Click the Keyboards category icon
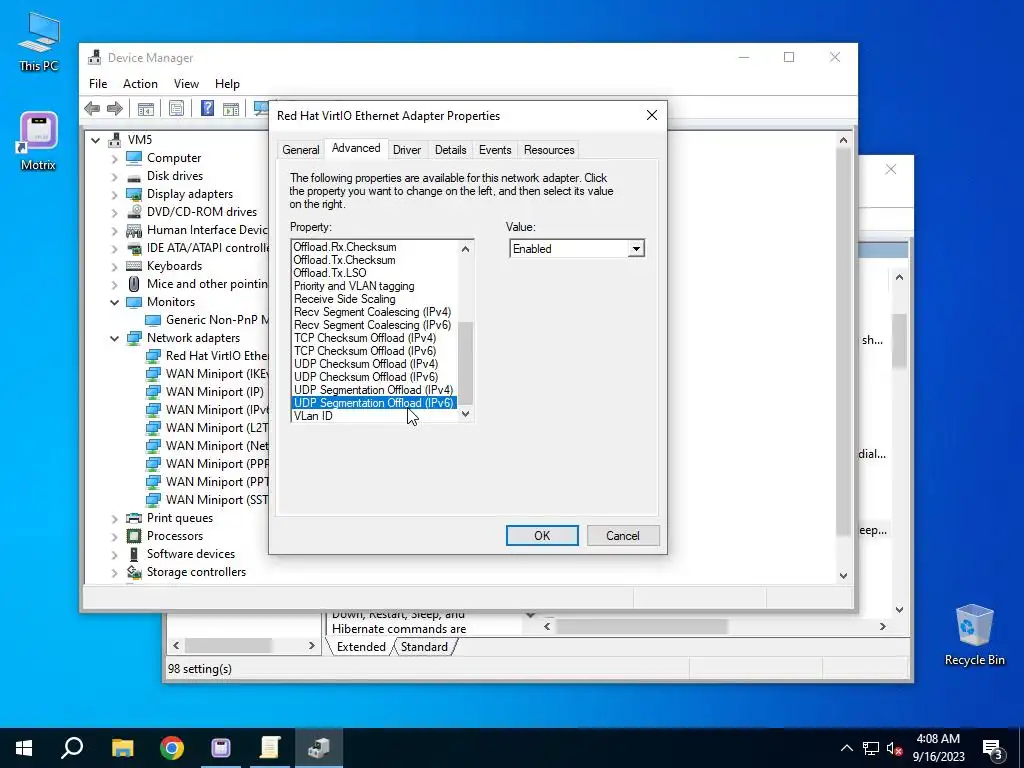Image resolution: width=1024 pixels, height=768 pixels. pos(134,266)
